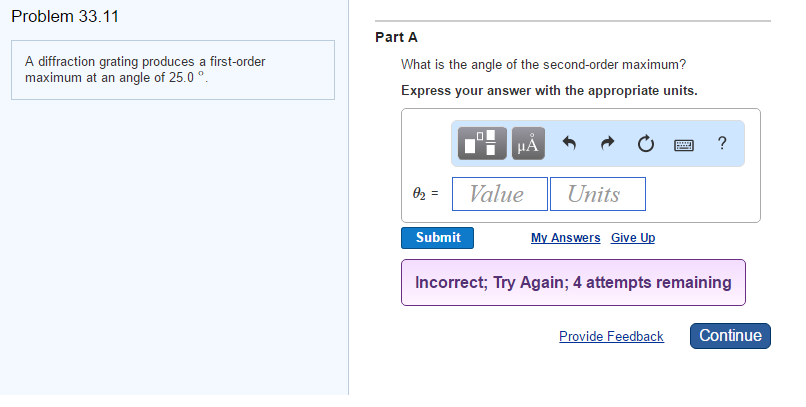This screenshot has height=407, width=806.
Task: Open the μÅ symbols and units palette
Action: click(529, 144)
